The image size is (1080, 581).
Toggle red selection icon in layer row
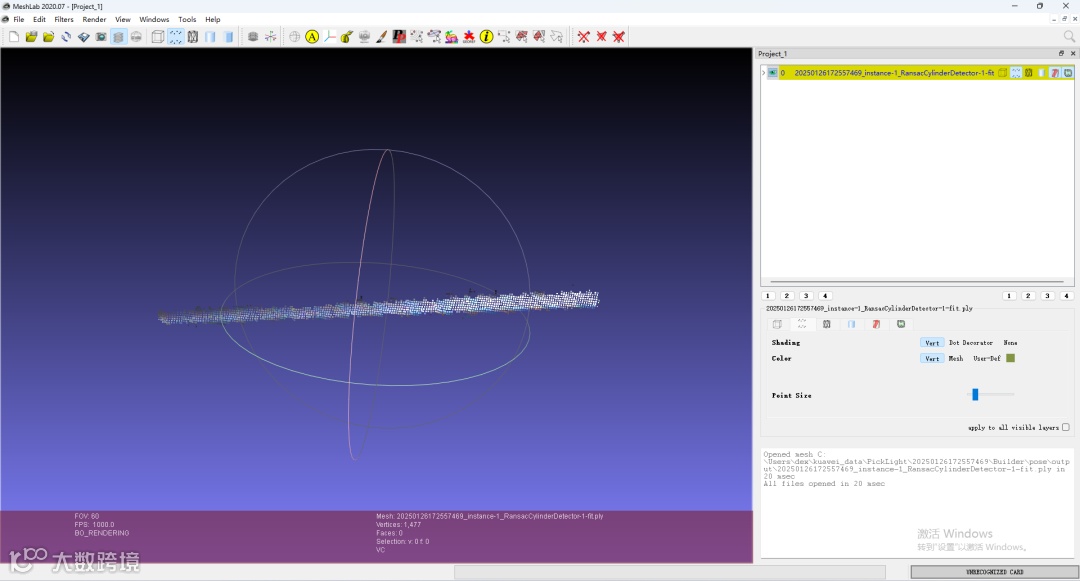tap(1055, 72)
